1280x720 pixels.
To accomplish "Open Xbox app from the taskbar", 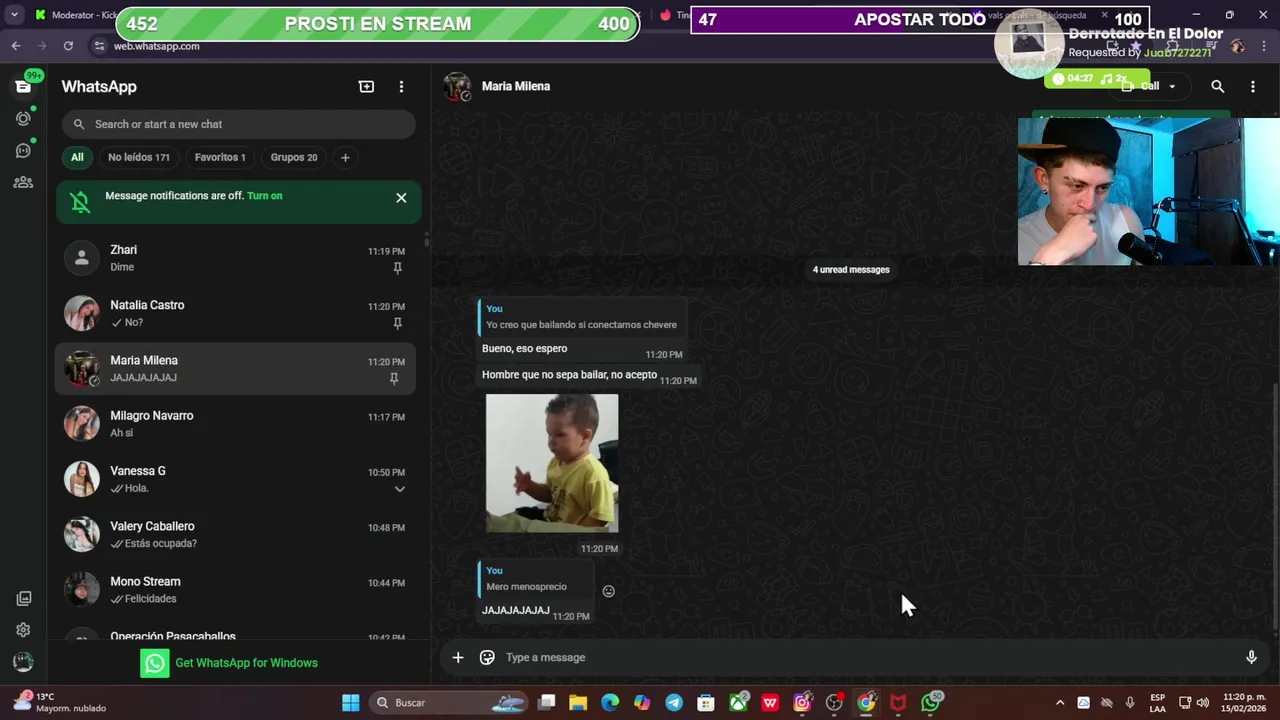I will [738, 703].
